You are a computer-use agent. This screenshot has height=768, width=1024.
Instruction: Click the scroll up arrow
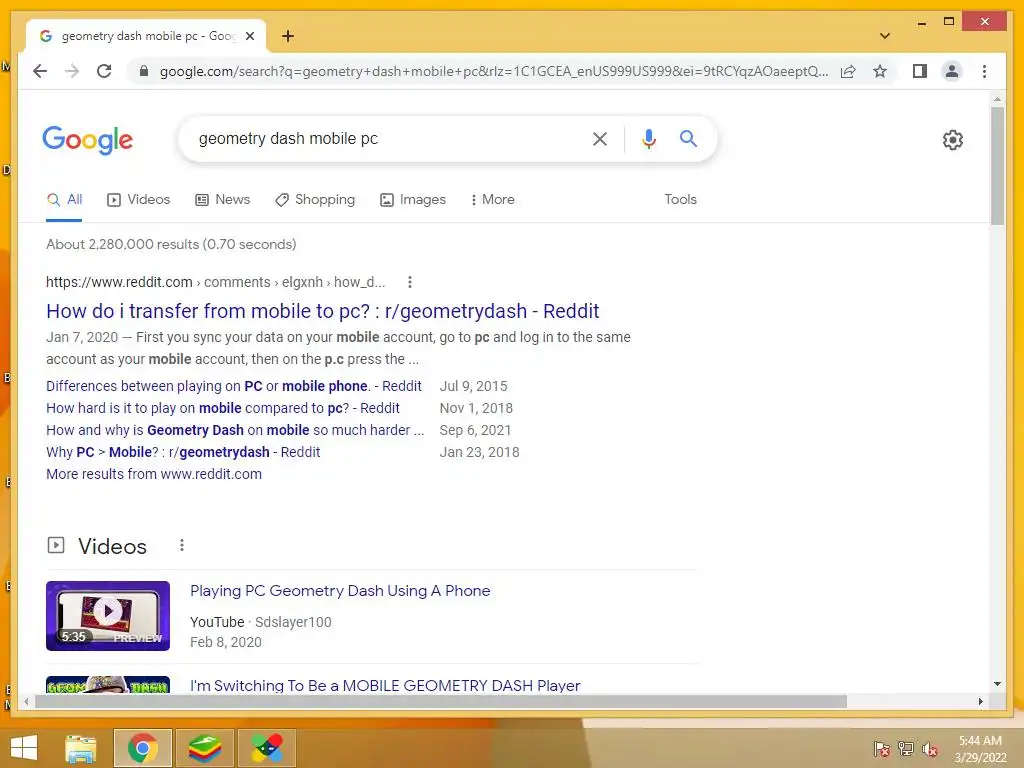(997, 99)
